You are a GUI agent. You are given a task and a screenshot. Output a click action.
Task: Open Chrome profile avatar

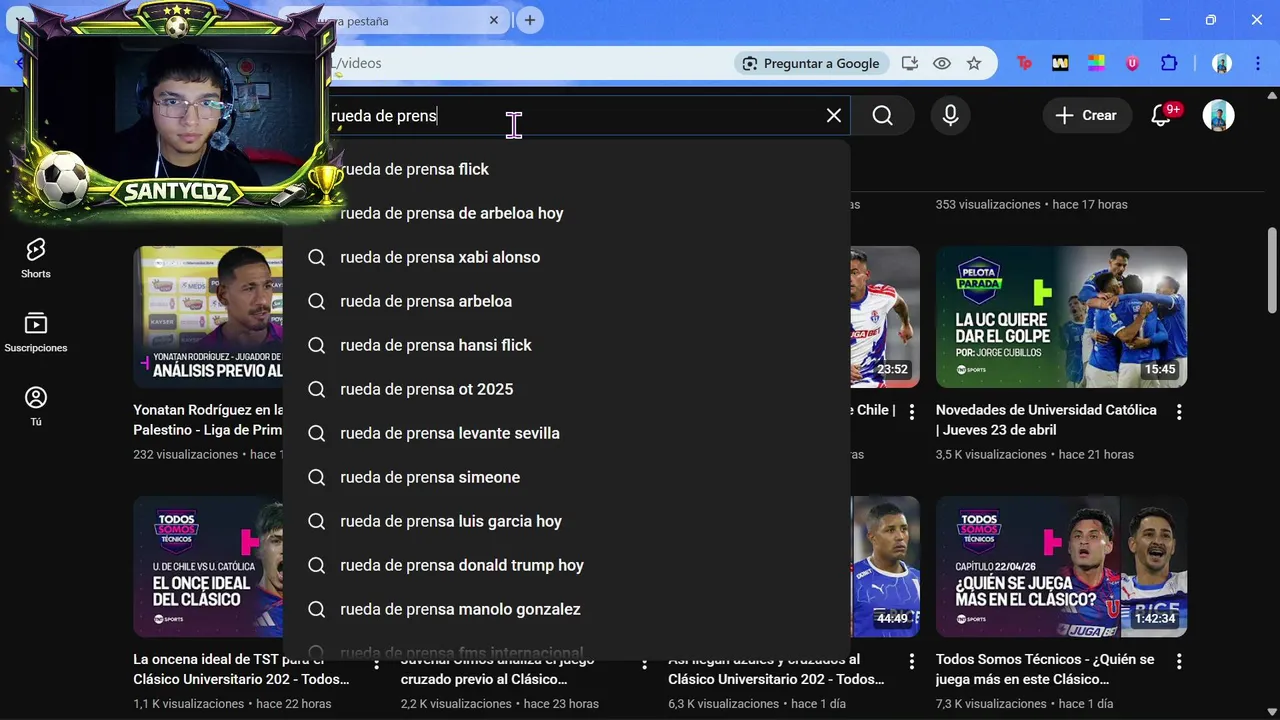pos(1222,63)
